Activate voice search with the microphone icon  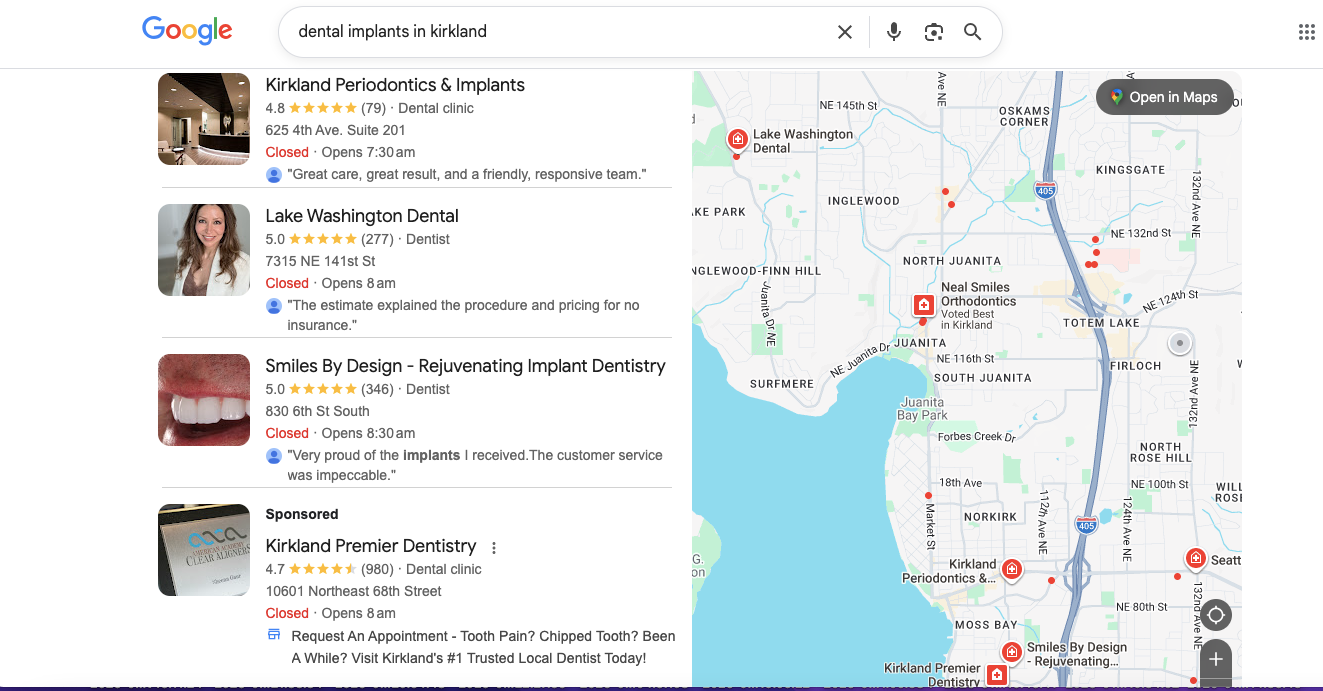pyautogui.click(x=893, y=31)
